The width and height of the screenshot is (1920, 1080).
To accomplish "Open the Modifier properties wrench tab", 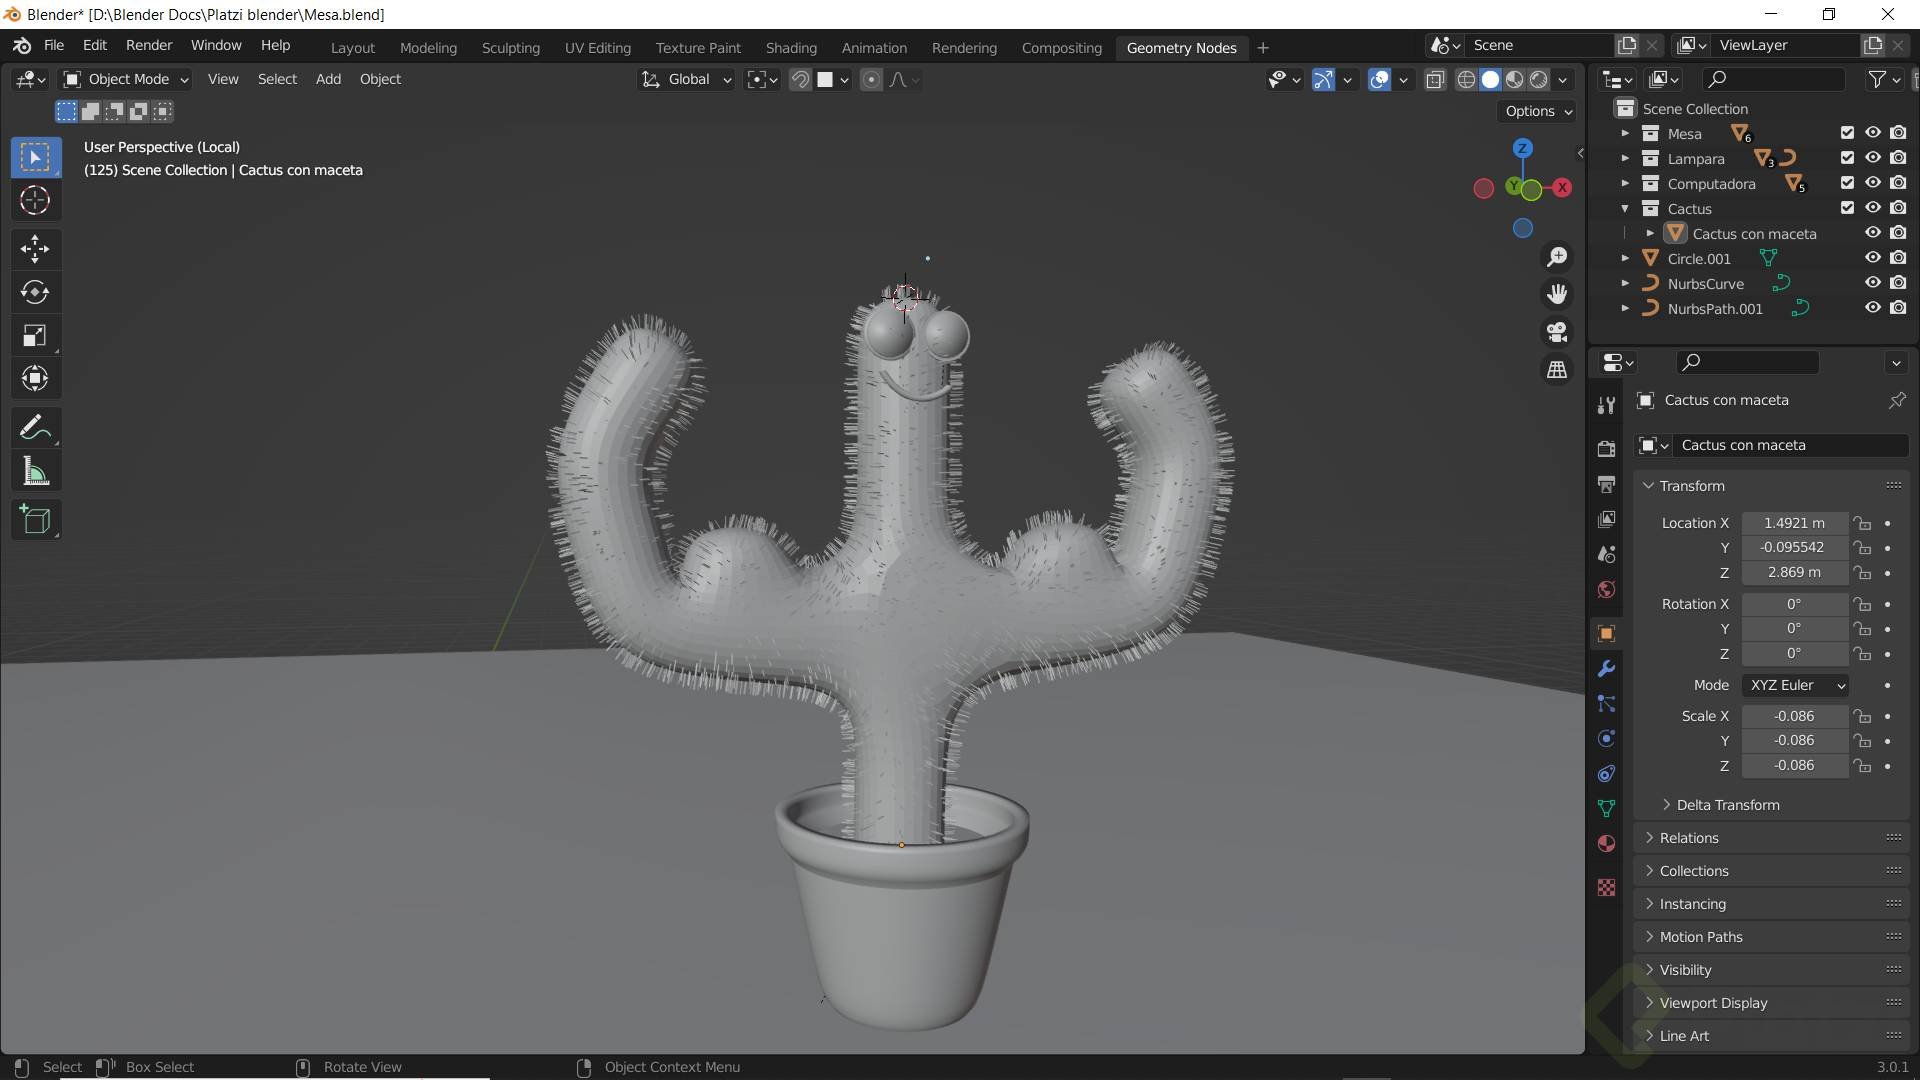I will pos(1606,669).
